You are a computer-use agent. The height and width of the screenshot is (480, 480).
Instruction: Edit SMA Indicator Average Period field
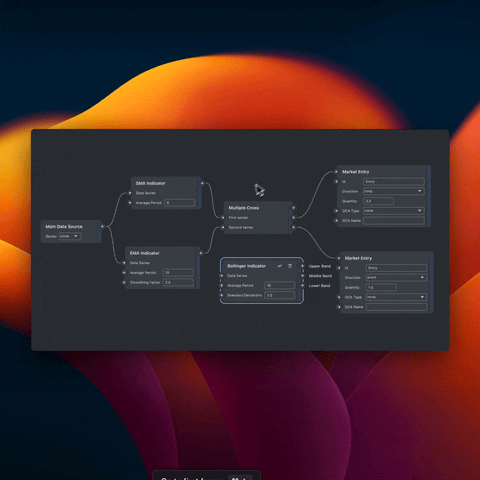coord(179,203)
